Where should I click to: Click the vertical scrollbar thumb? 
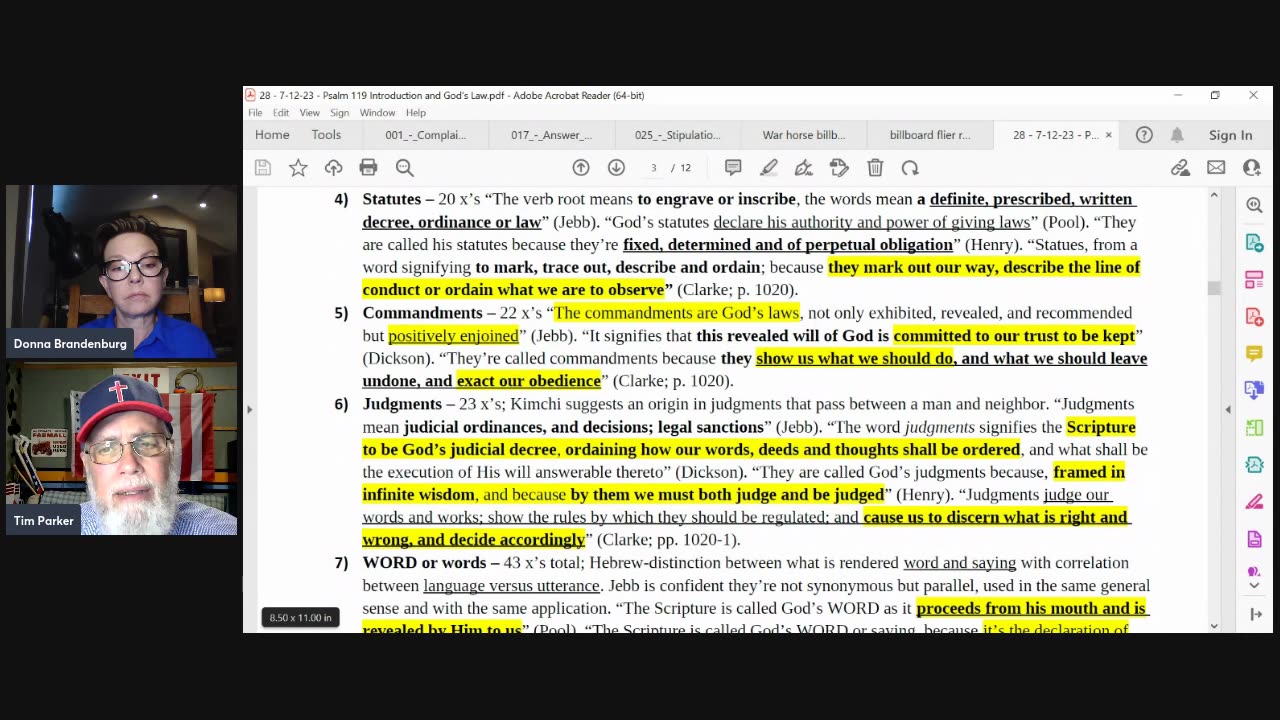pyautogui.click(x=1214, y=288)
